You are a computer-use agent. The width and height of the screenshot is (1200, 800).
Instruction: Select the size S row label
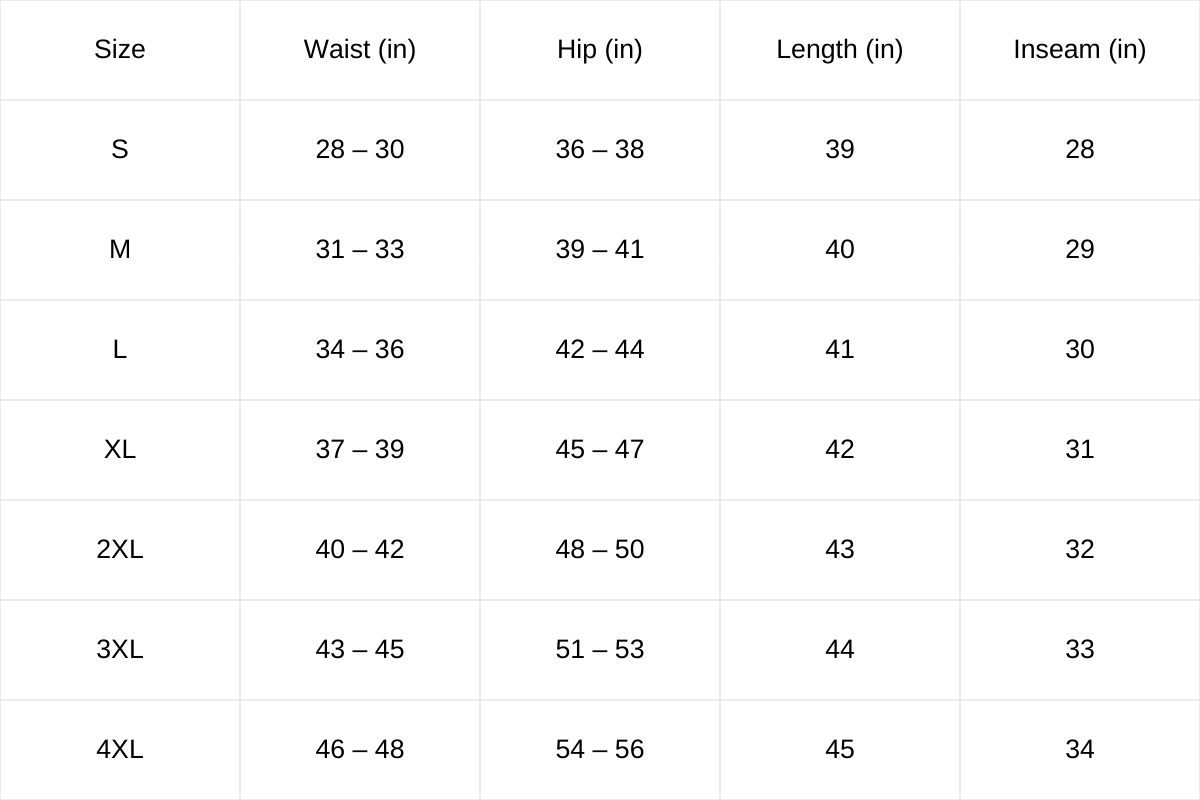tap(120, 149)
